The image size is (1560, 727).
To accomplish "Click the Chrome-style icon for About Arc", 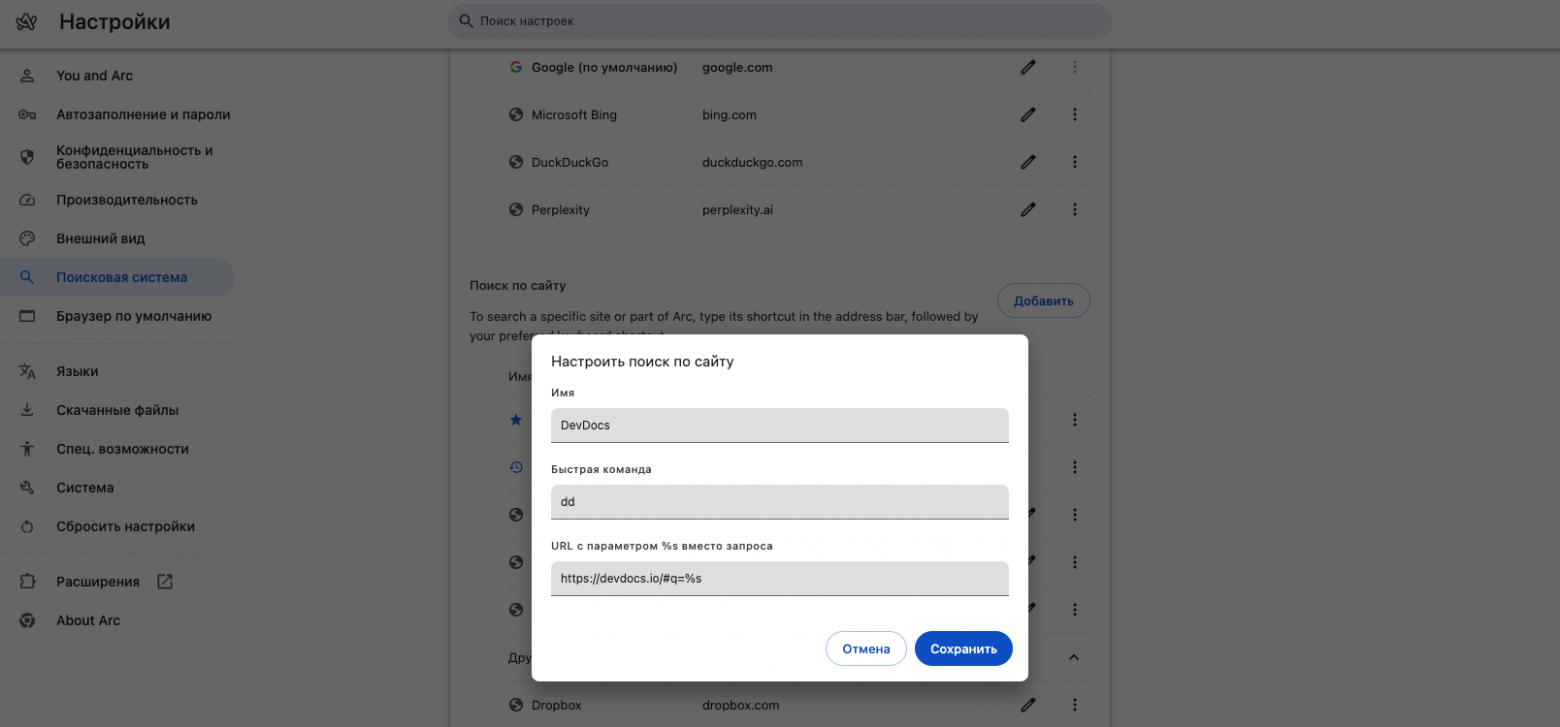I will point(27,621).
